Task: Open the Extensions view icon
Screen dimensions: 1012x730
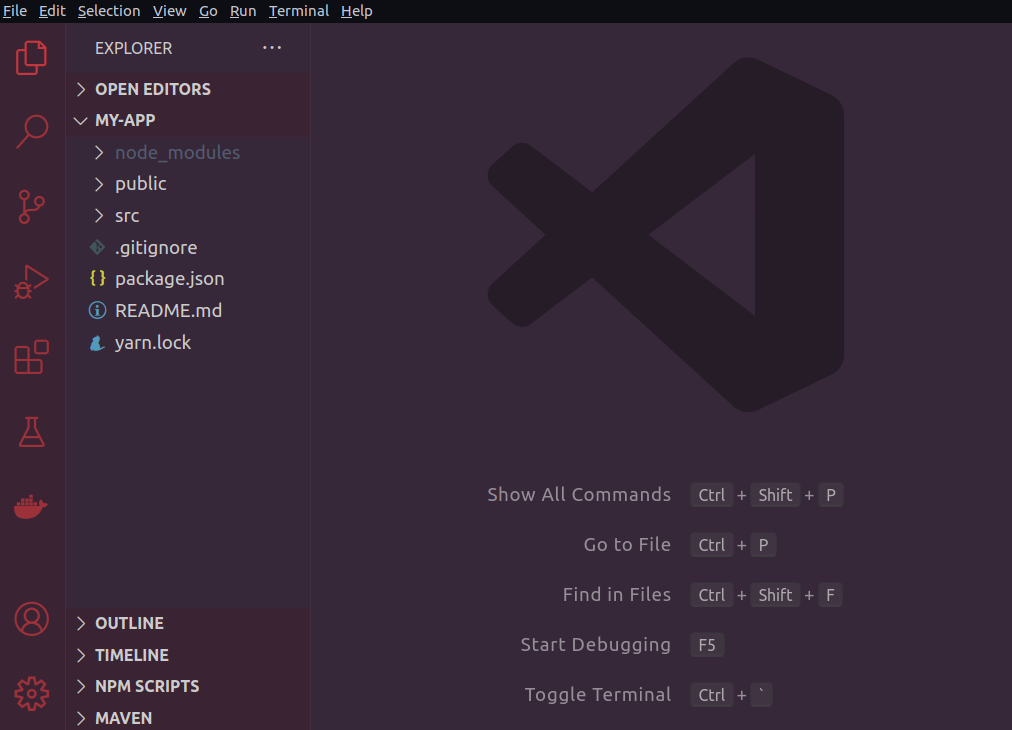Action: [x=32, y=357]
